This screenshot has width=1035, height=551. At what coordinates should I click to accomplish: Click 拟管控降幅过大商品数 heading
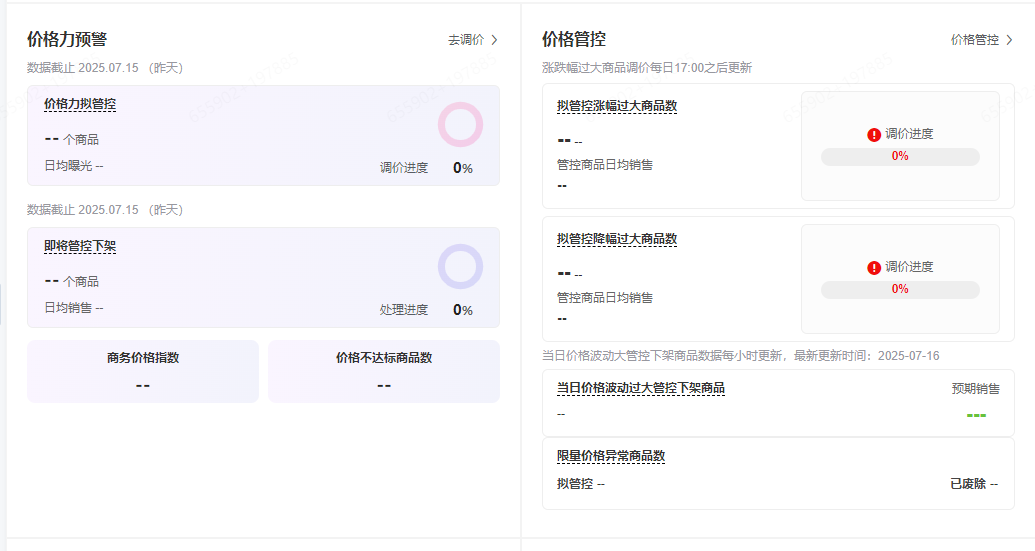pos(617,239)
